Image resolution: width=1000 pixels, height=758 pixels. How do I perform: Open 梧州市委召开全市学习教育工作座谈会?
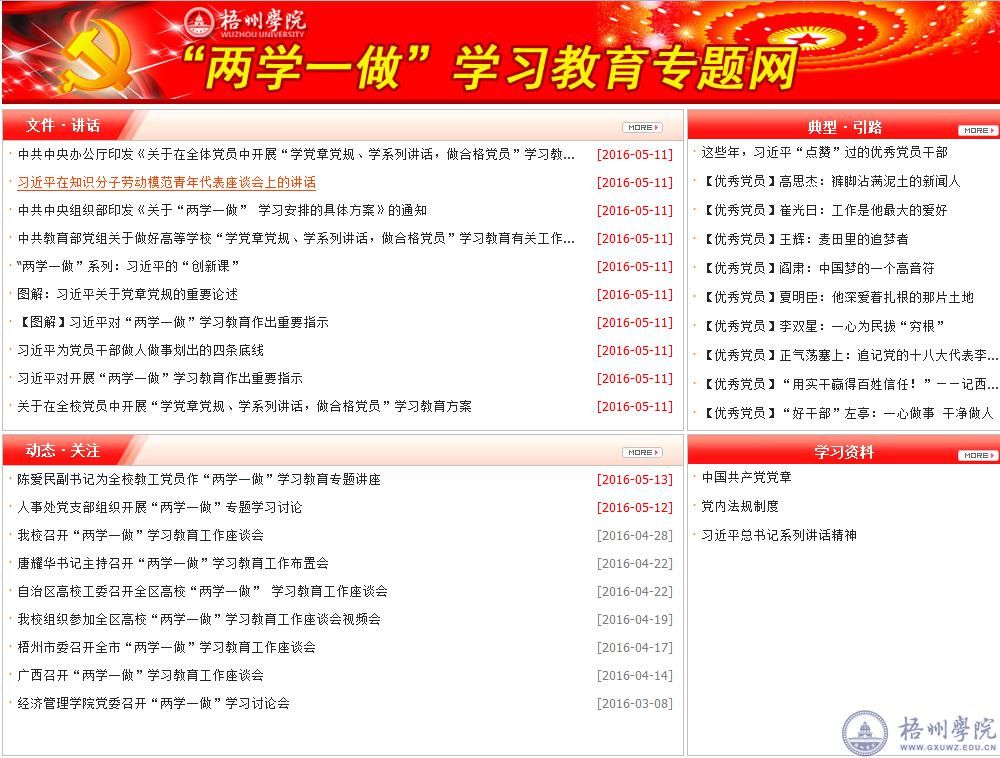click(166, 648)
